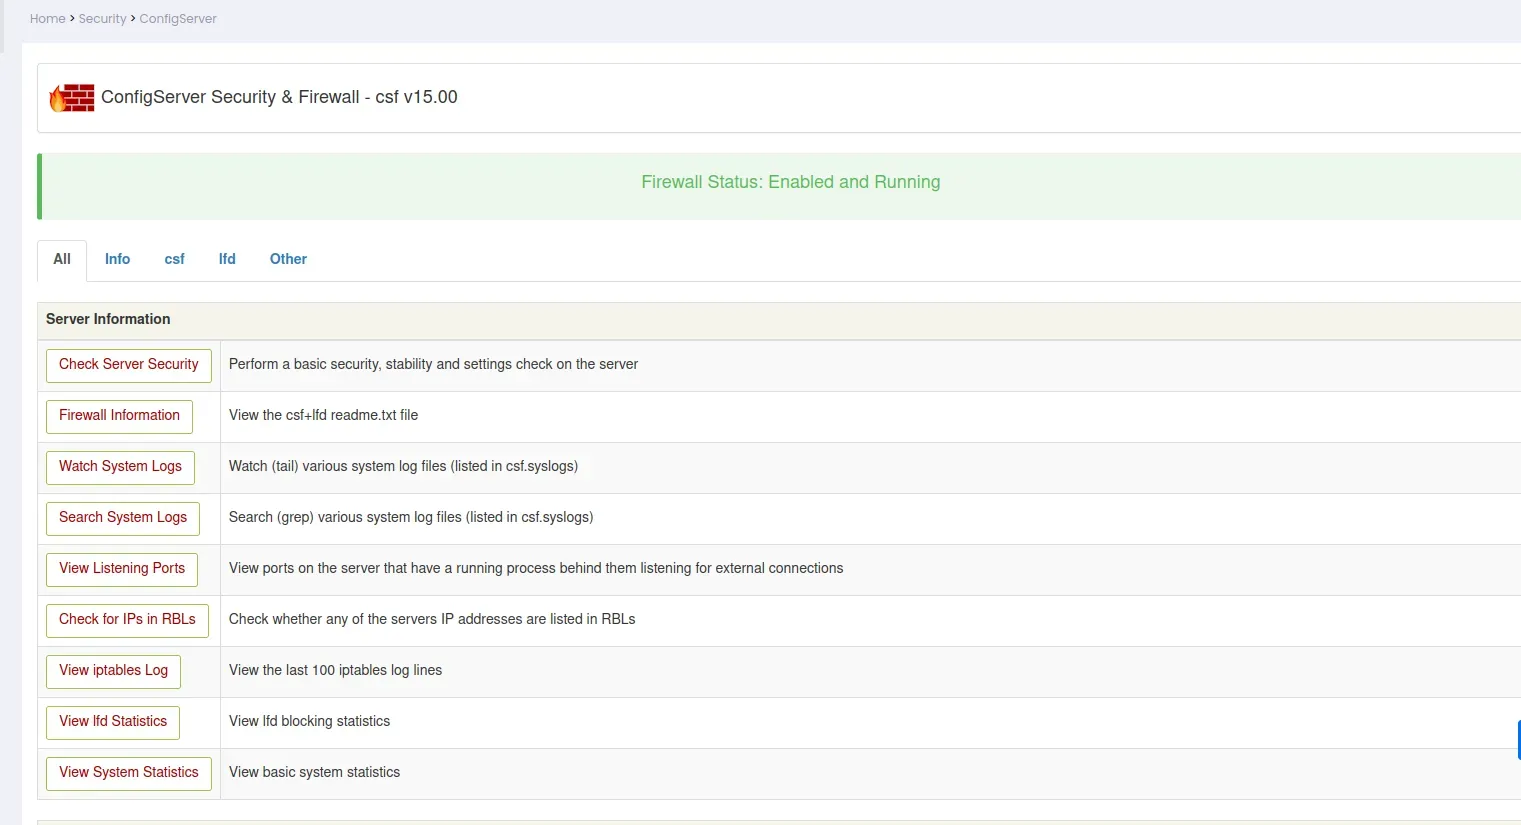Click description 'Check whether any of the servers IP addresses'
Viewport: 1521px width, 825px height.
click(x=432, y=619)
